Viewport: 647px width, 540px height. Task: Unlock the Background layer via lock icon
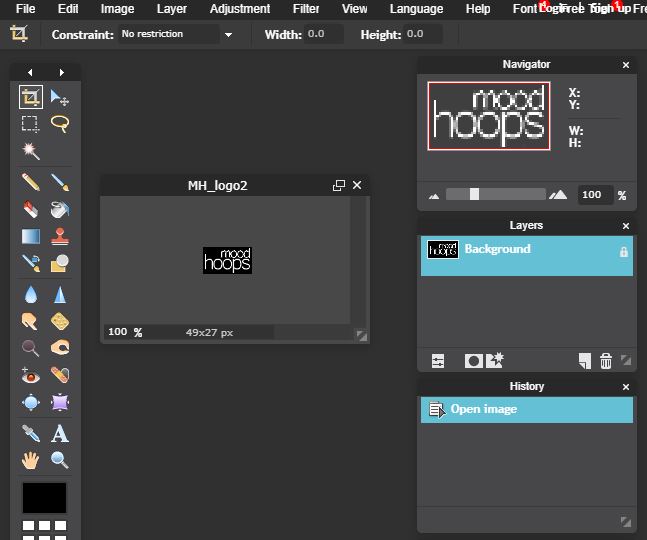[x=624, y=253]
